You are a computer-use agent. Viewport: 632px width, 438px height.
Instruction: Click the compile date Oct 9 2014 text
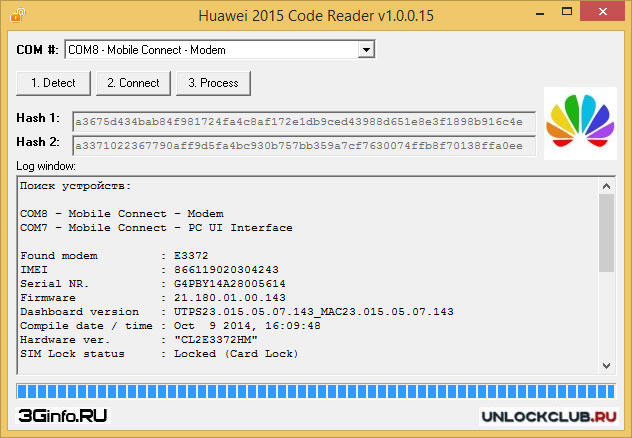247,326
